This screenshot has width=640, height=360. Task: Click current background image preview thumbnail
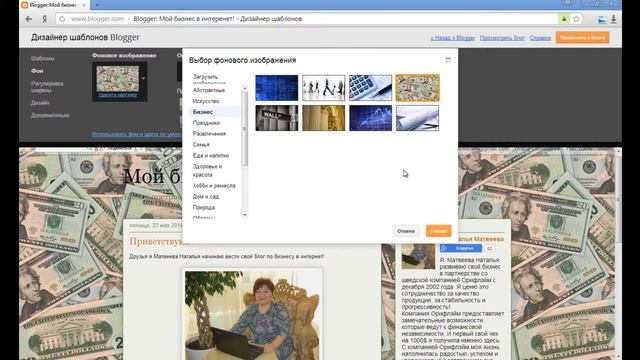click(x=118, y=79)
